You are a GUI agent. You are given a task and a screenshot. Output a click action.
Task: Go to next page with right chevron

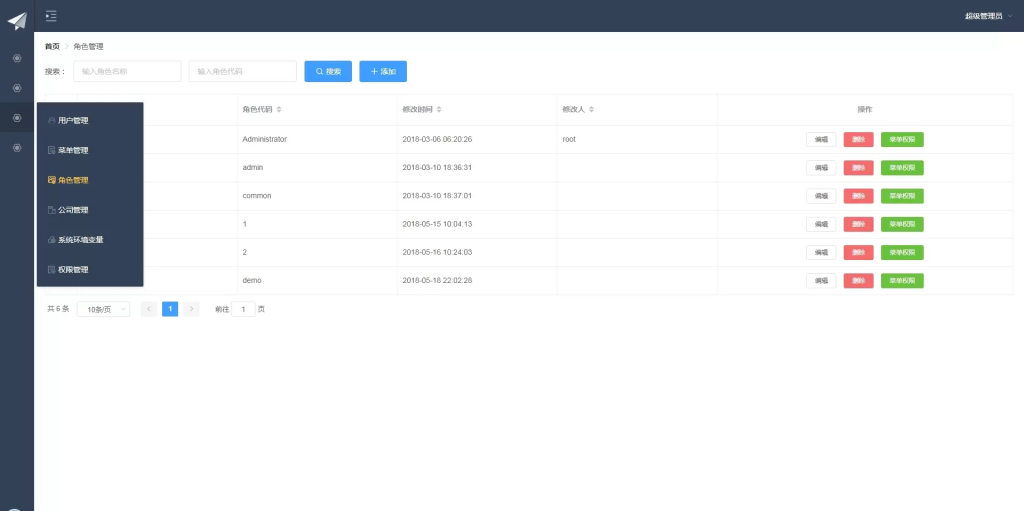click(x=191, y=309)
